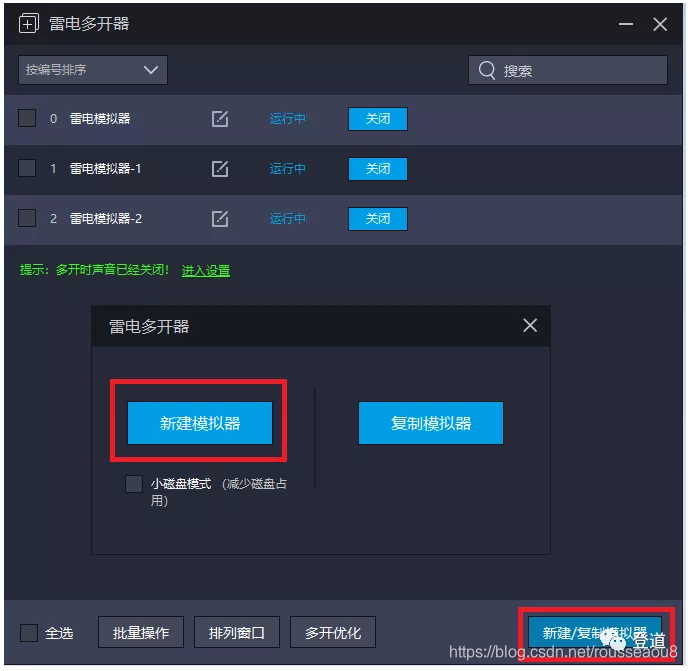Click the 多开优化 button
The image size is (688, 671).
333,632
